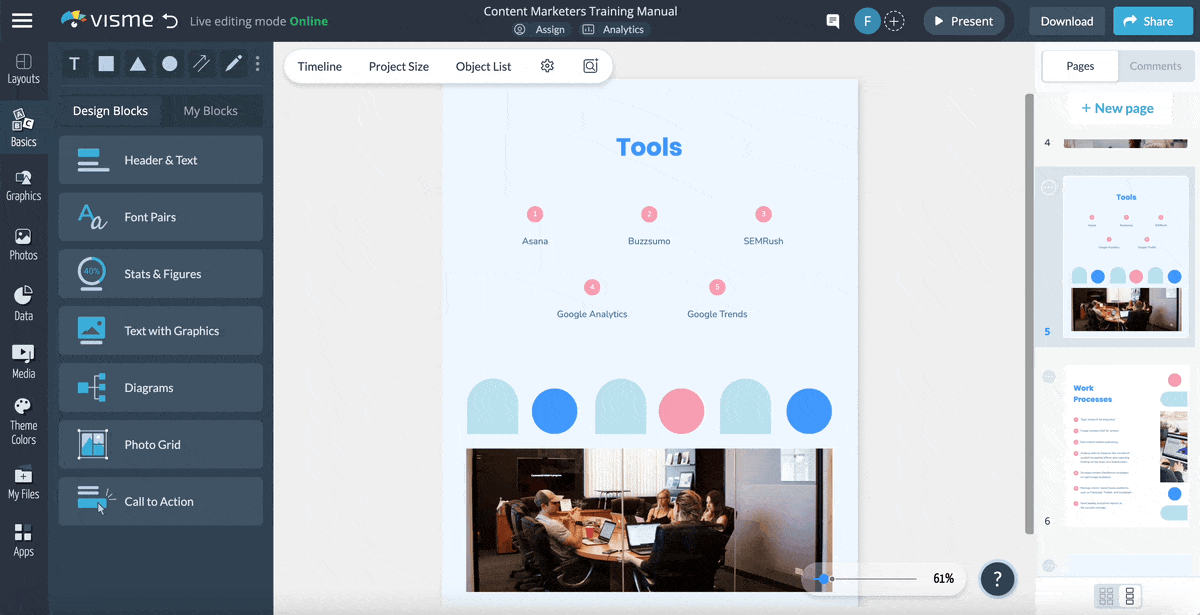Image resolution: width=1200 pixels, height=615 pixels.
Task: Add a page with New page
Action: click(x=1117, y=108)
